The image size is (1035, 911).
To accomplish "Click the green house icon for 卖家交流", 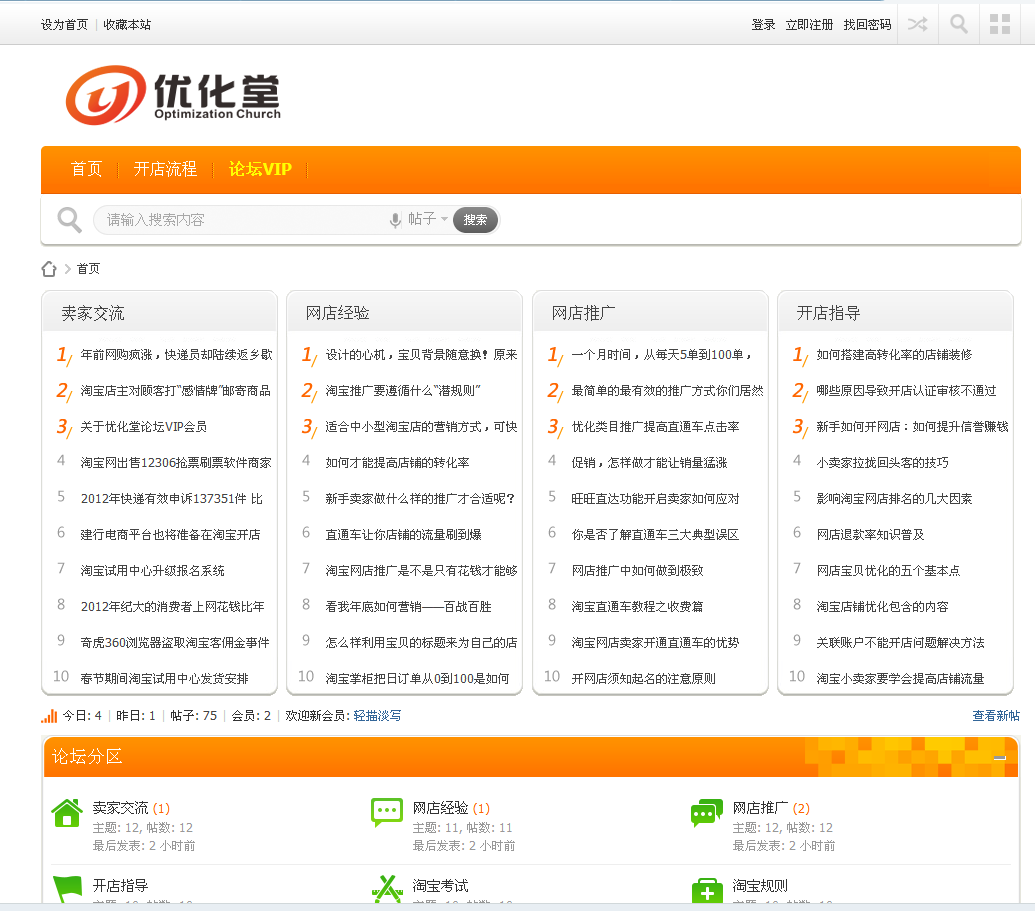I will (66, 814).
